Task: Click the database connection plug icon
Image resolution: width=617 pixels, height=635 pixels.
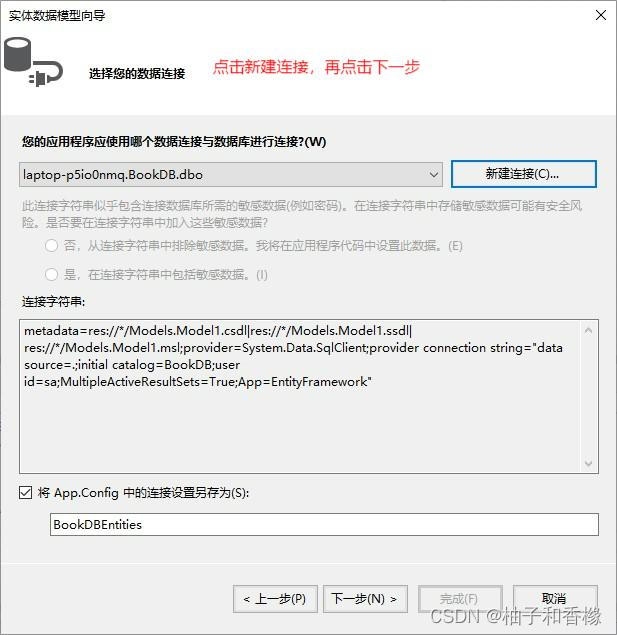Action: [33, 62]
